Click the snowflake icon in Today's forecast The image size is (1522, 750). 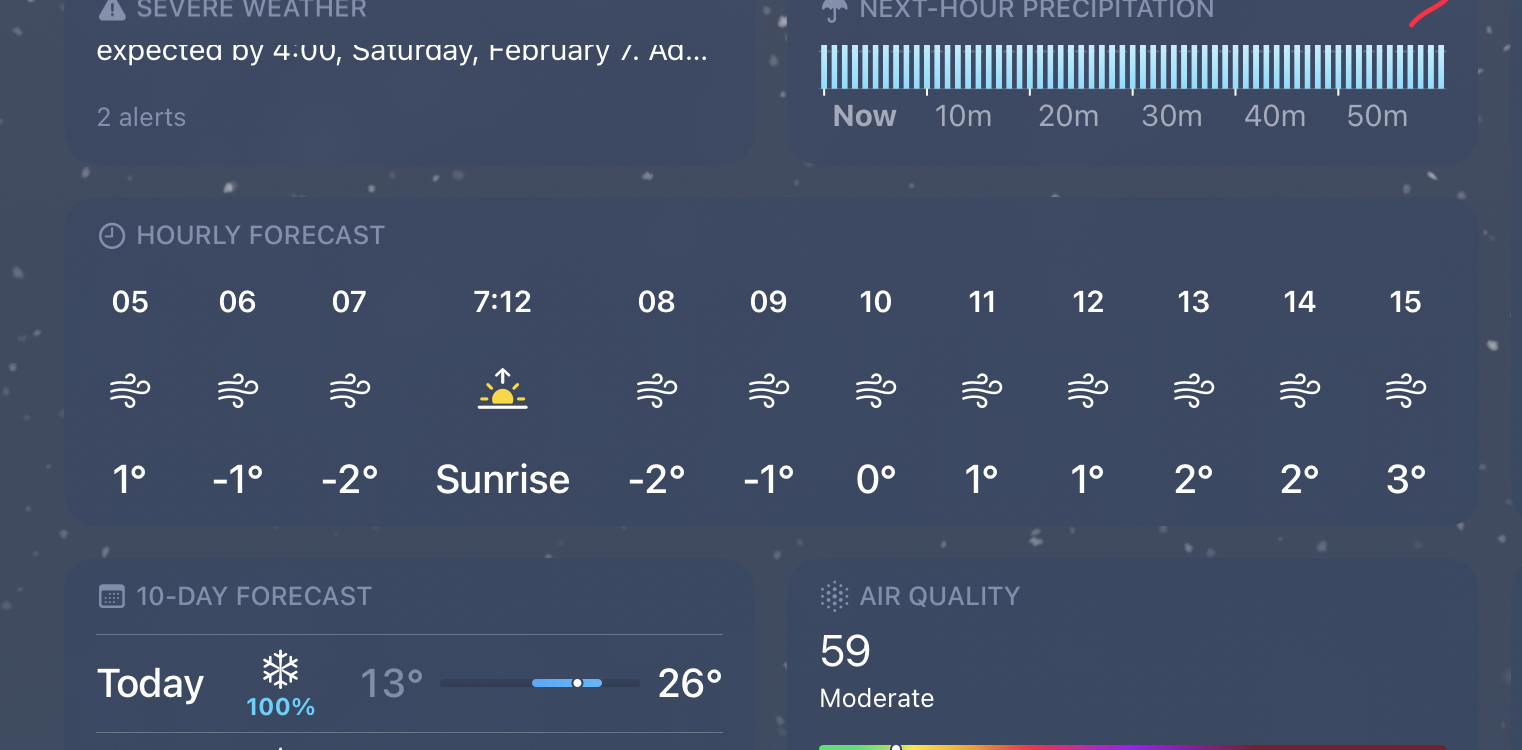click(281, 671)
